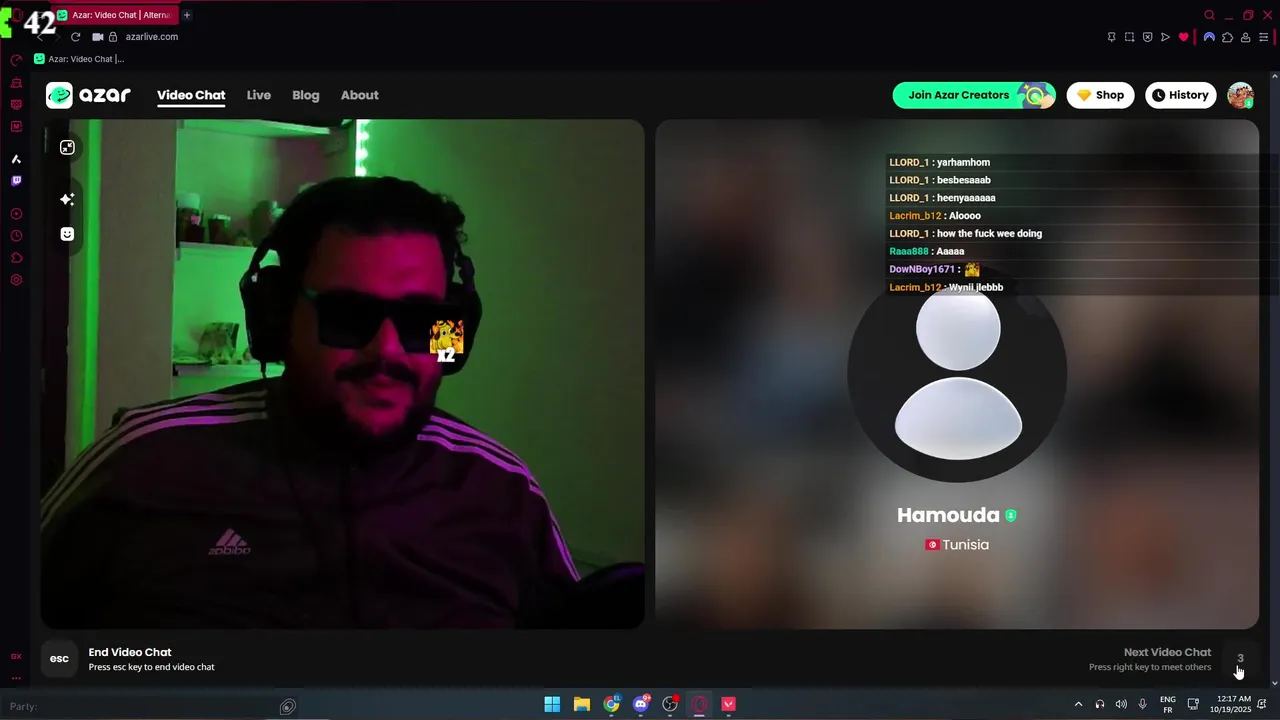Screen dimensions: 1280x720
Task: Open the snapshot capture tool
Action: click(x=1129, y=37)
